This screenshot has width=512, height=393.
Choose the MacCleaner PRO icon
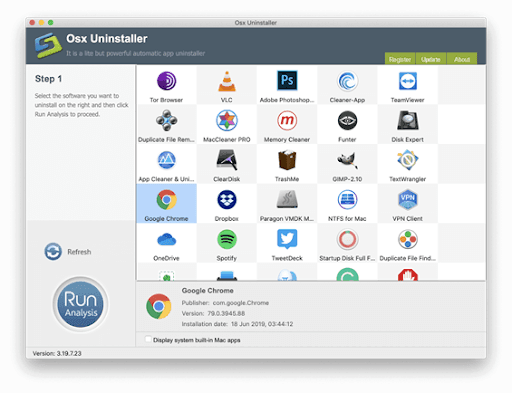coord(227,121)
